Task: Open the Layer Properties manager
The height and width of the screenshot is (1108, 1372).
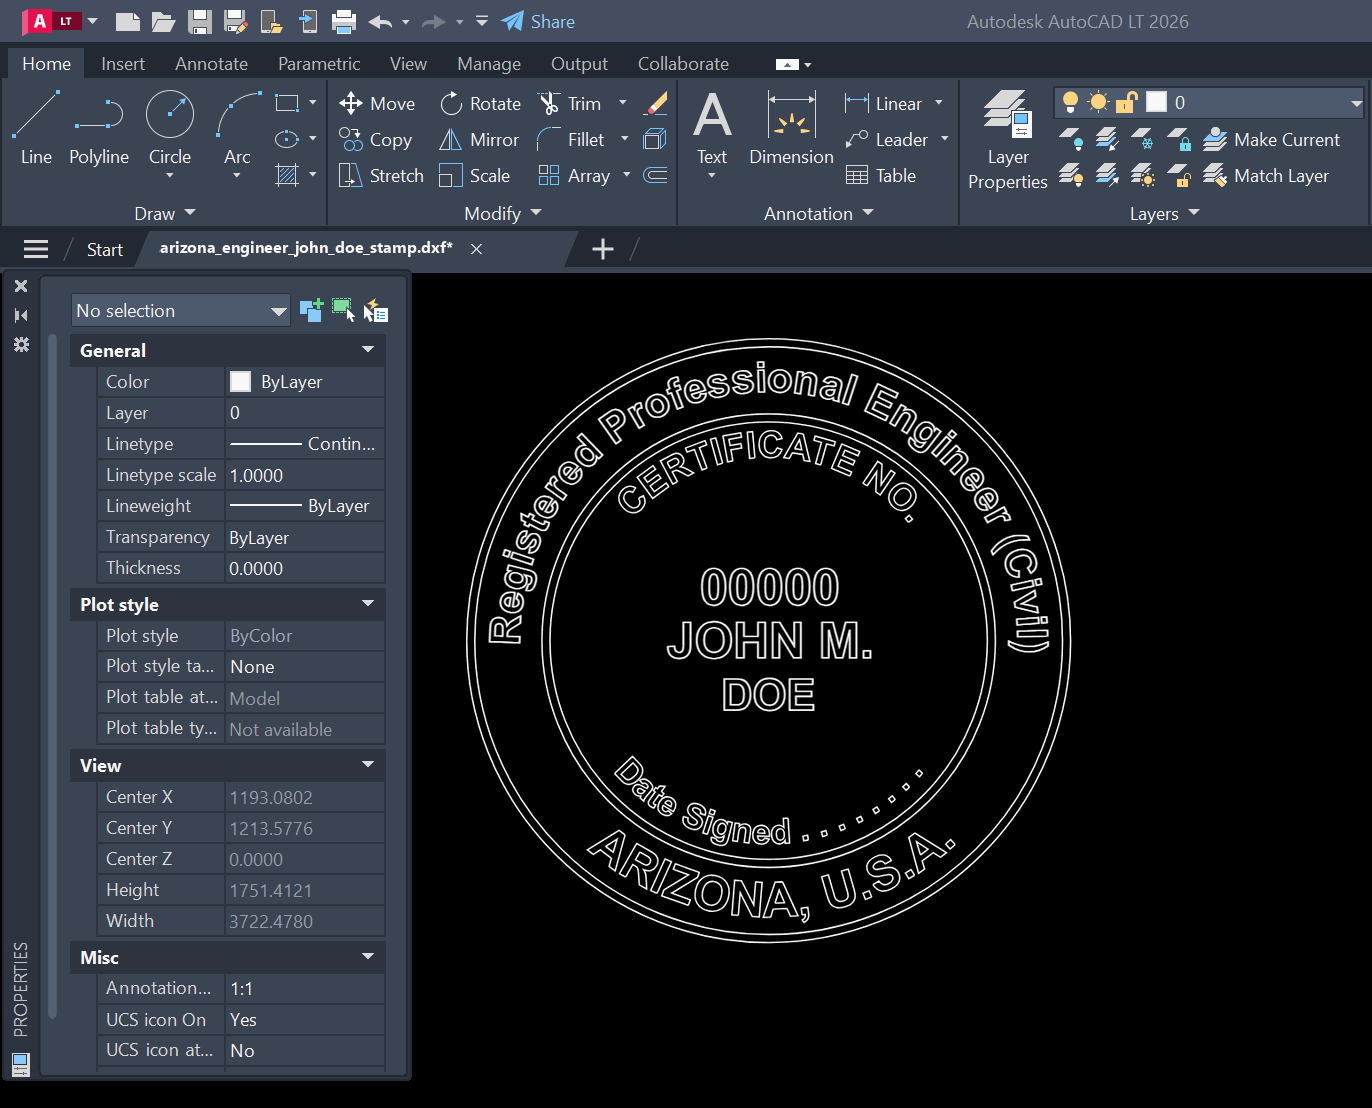Action: 1007,139
